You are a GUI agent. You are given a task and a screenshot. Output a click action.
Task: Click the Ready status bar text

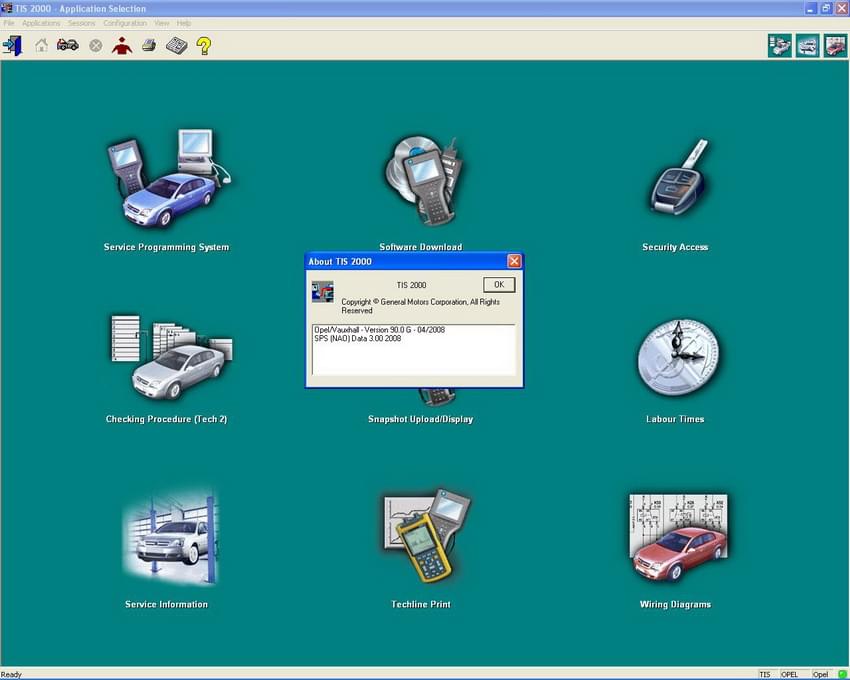[11, 675]
